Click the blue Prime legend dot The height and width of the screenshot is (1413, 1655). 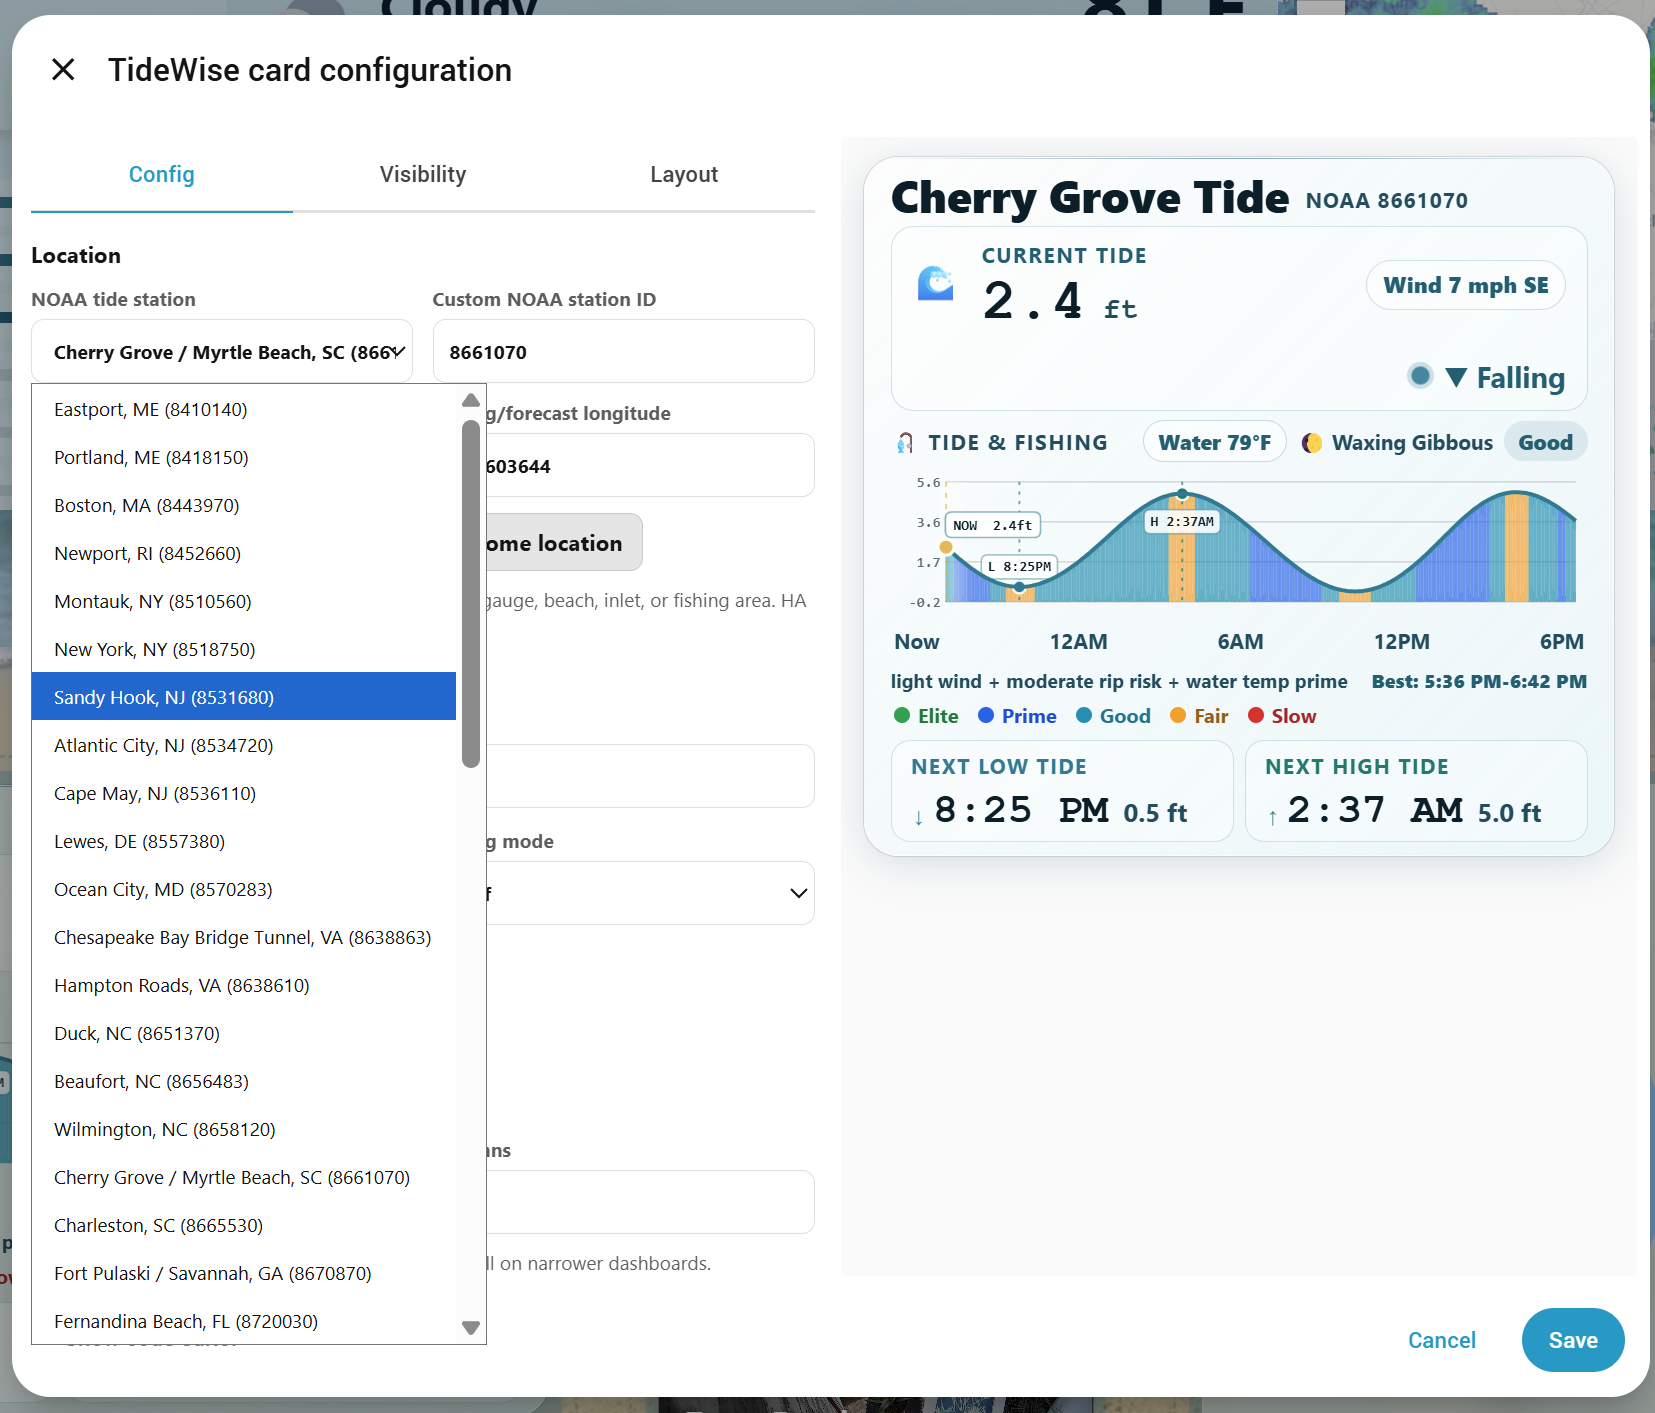(986, 715)
